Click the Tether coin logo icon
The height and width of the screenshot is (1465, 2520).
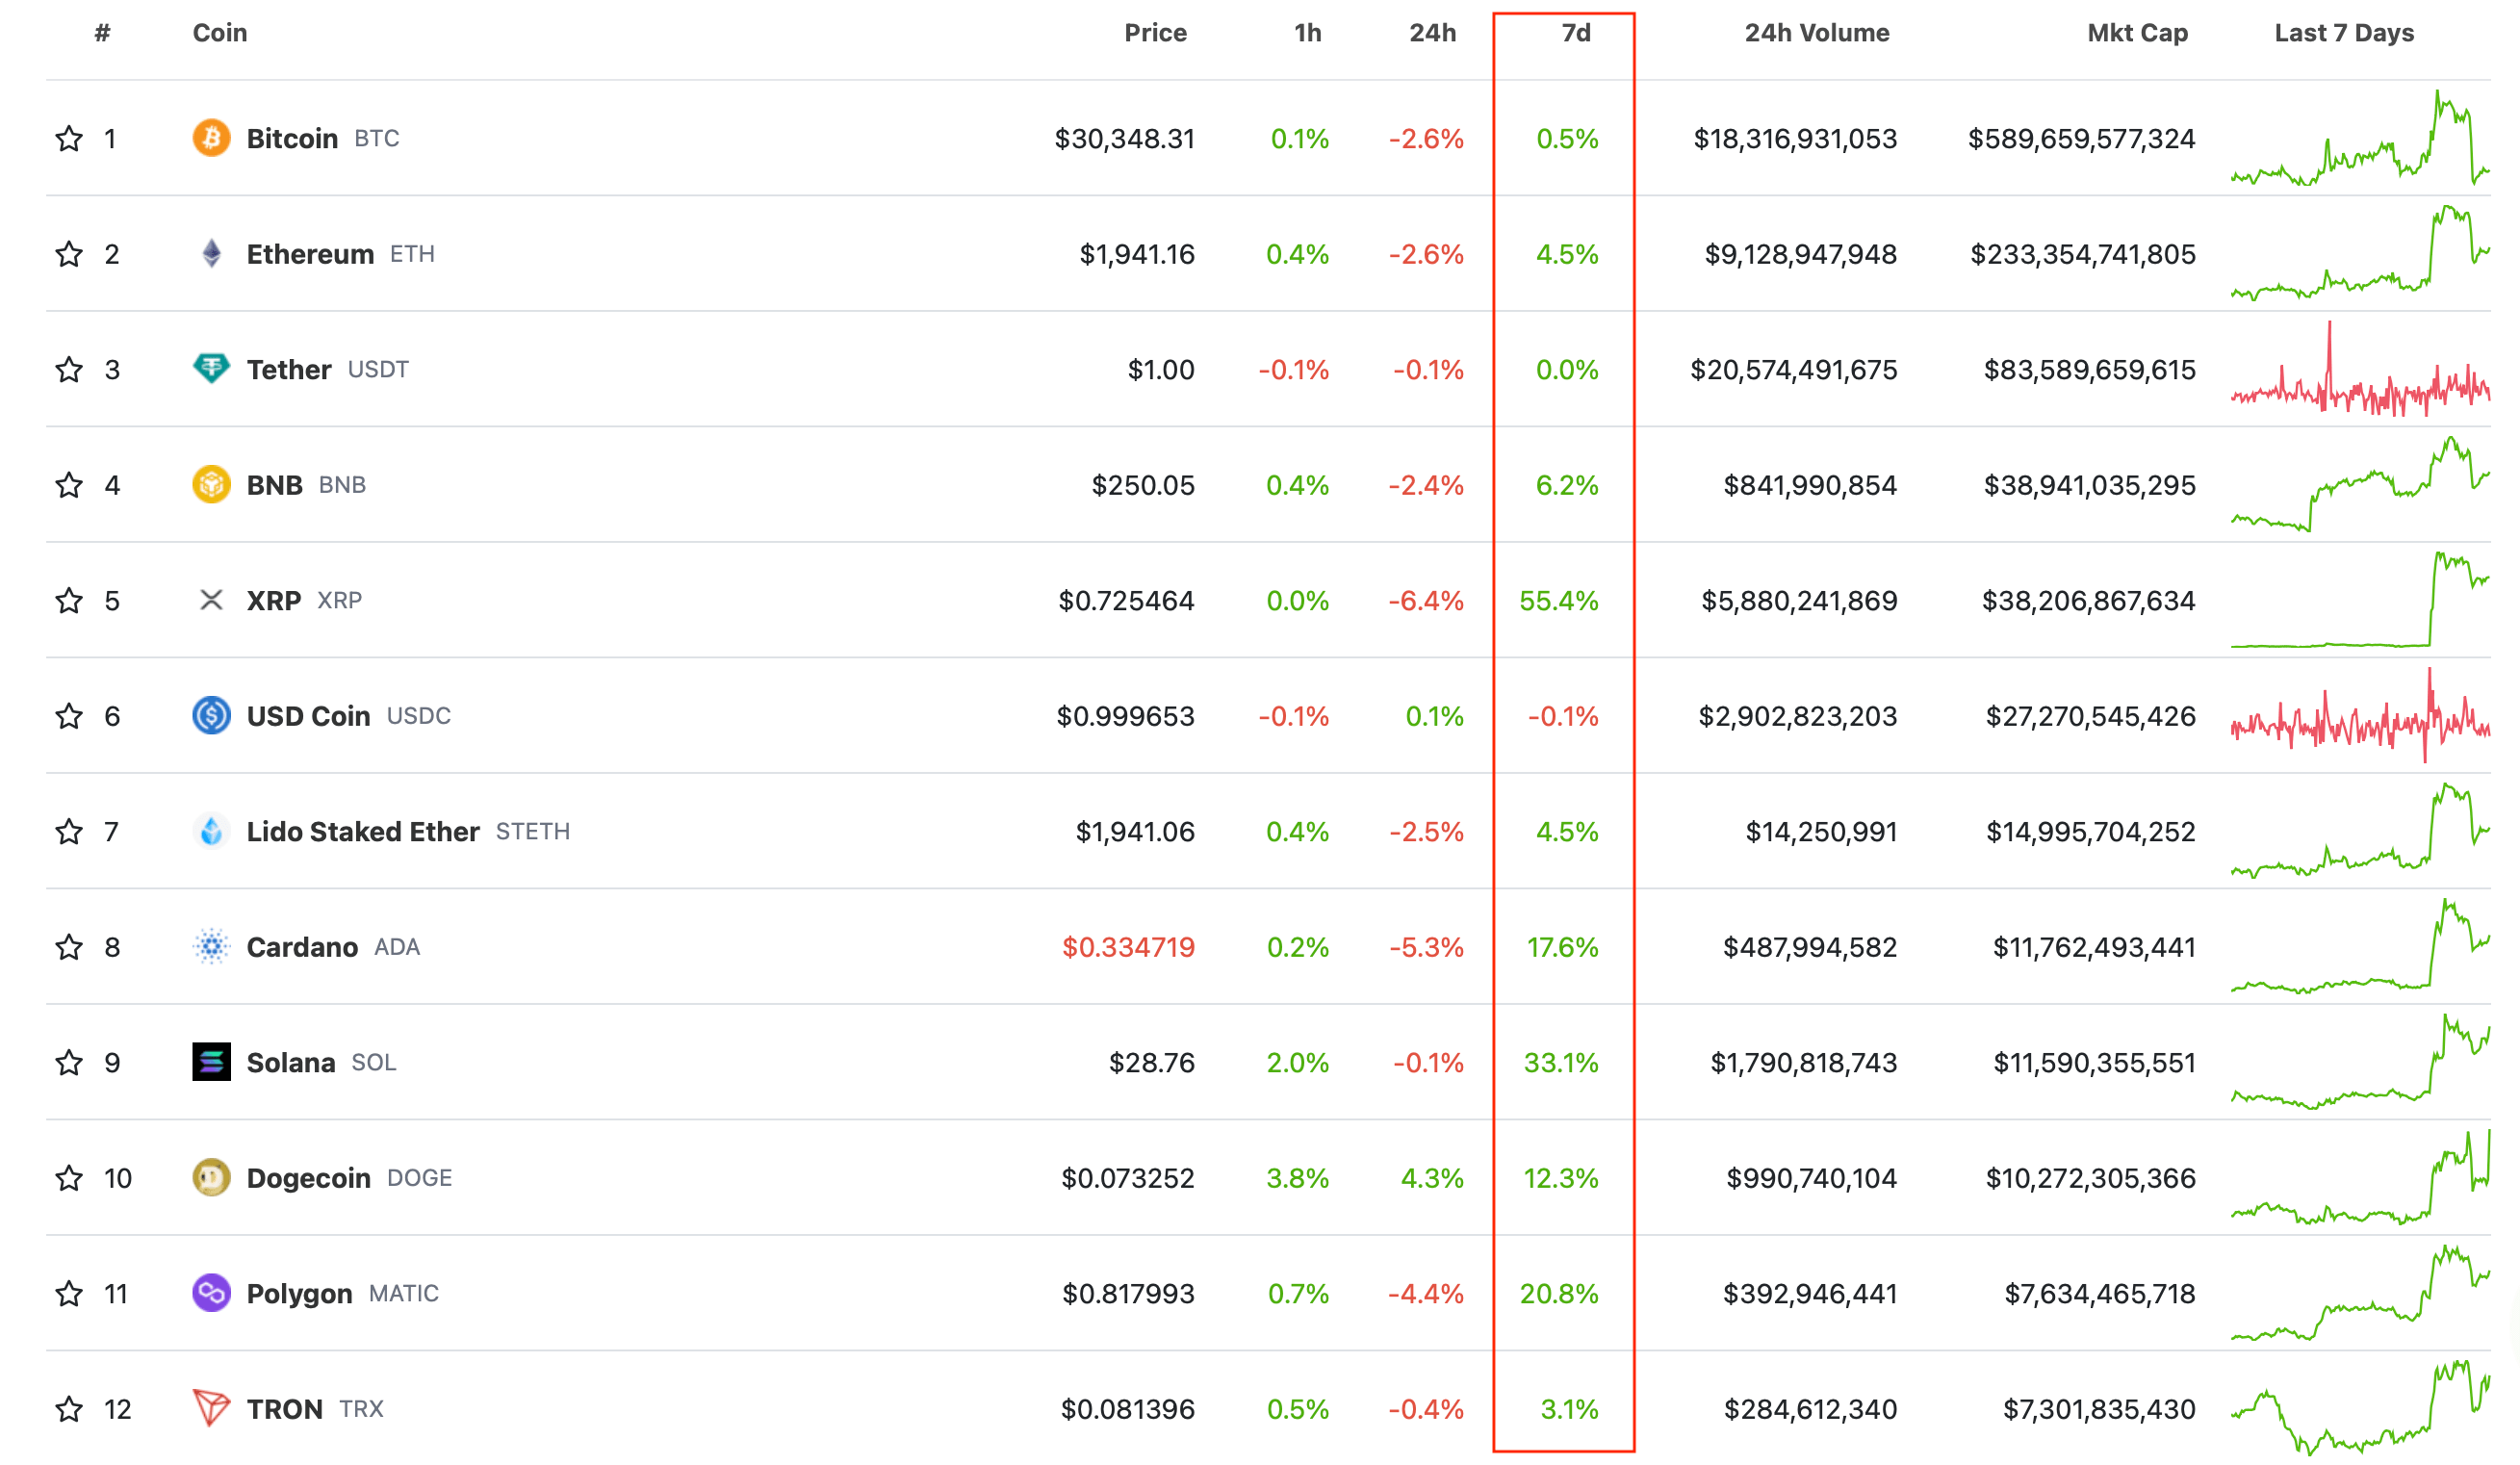[x=211, y=369]
